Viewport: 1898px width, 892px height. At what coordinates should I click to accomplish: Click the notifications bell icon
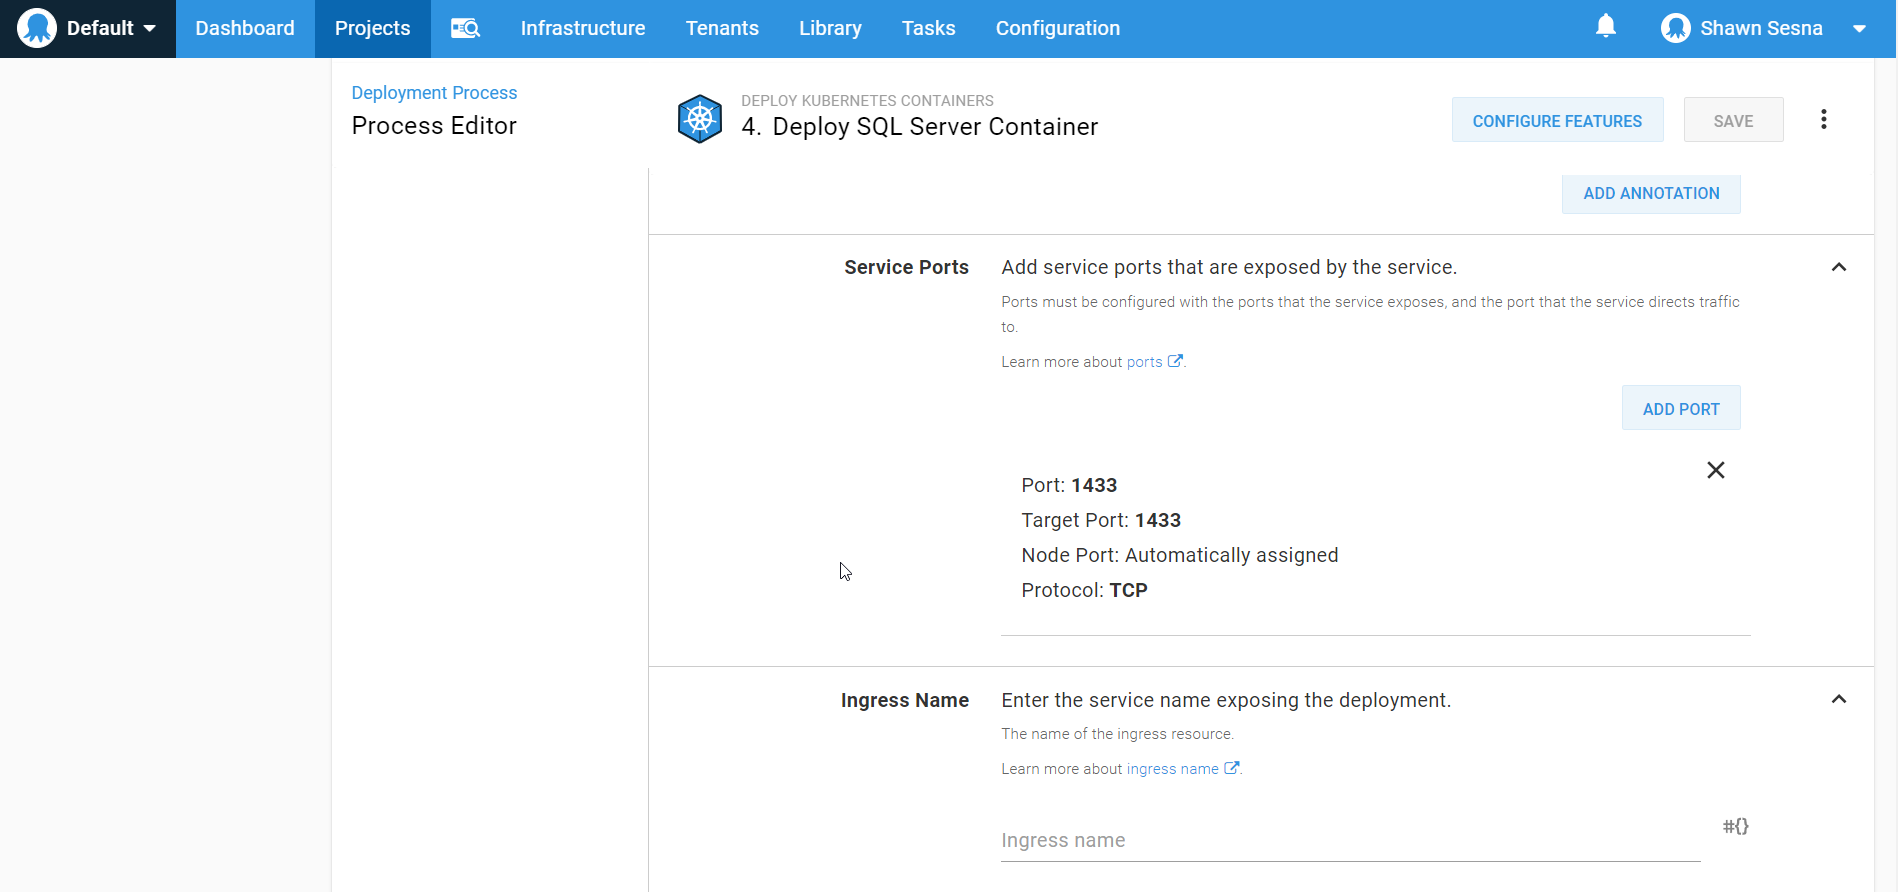(x=1605, y=27)
